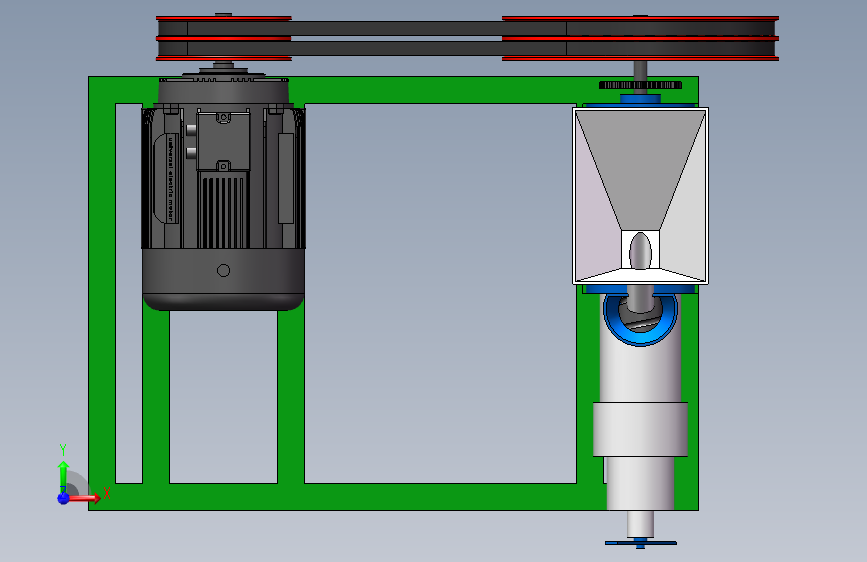Select the motor nameplate reading universal electric motor
867x562 pixels.
click(x=171, y=178)
